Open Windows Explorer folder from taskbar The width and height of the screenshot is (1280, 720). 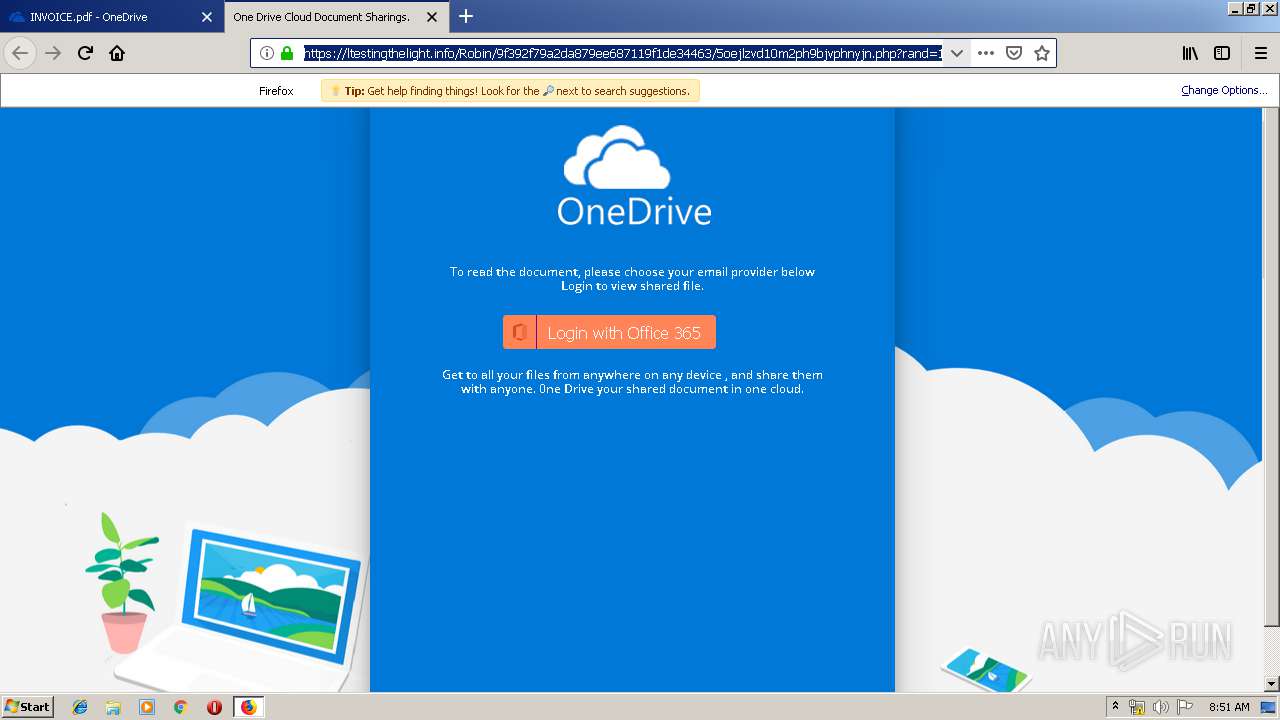(x=113, y=707)
